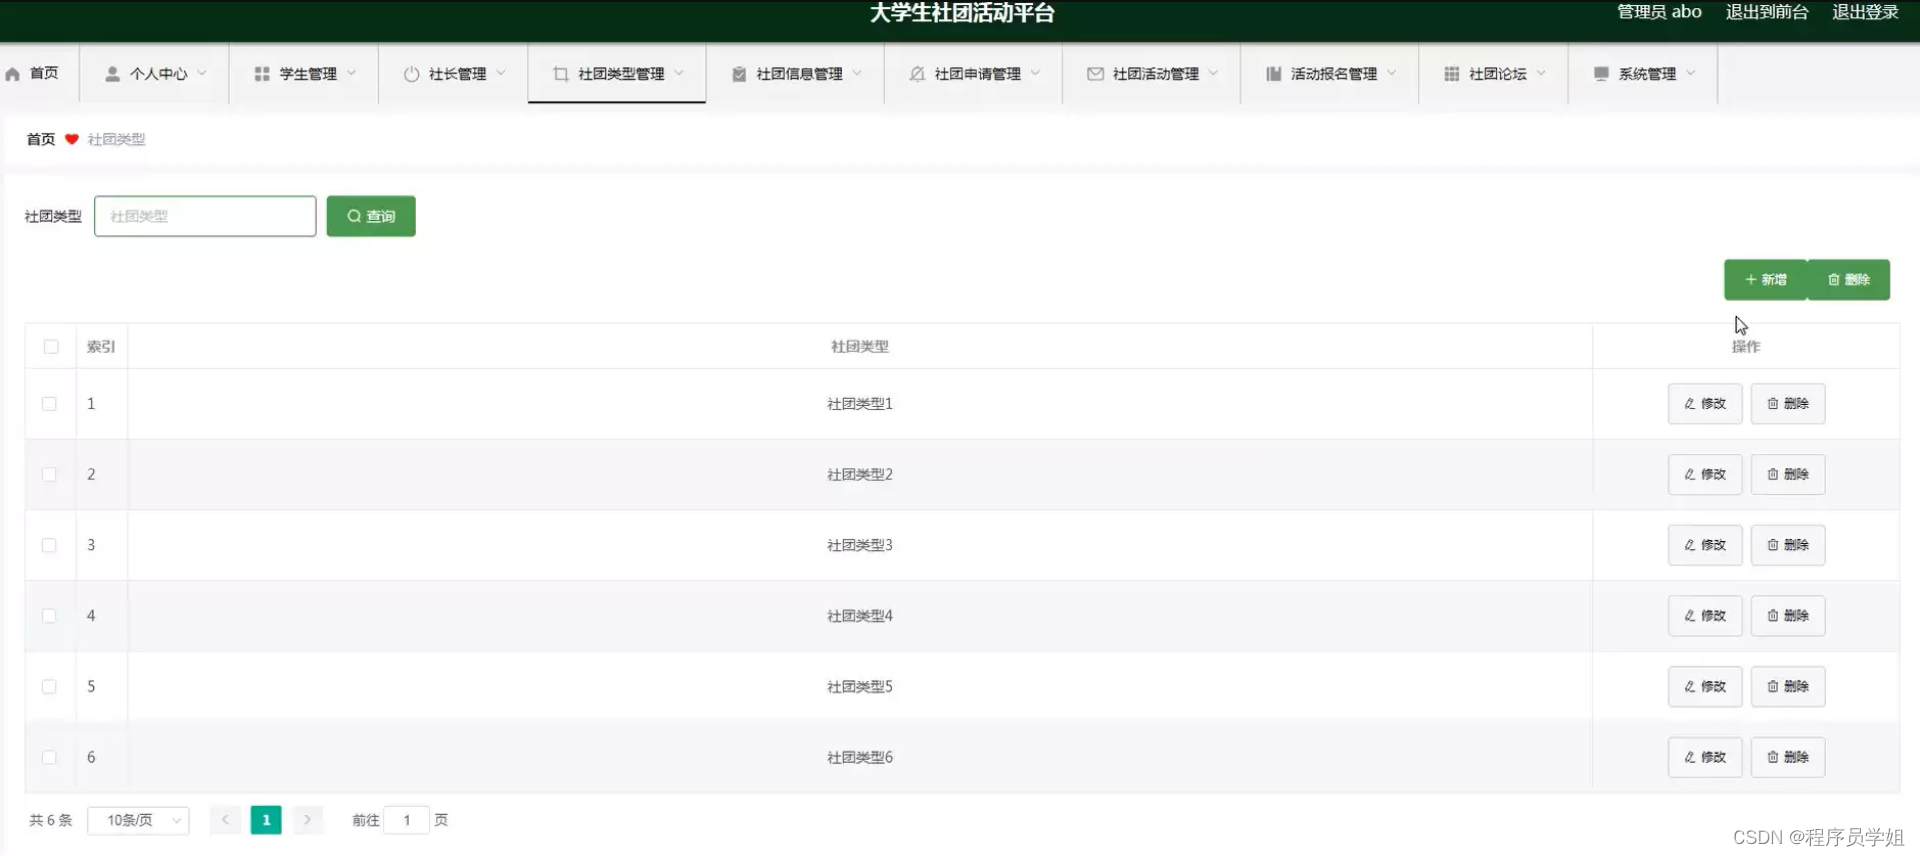This screenshot has width=1920, height=856.
Task: Click the trash icon in the 社团类型3 row
Action: (x=1773, y=545)
